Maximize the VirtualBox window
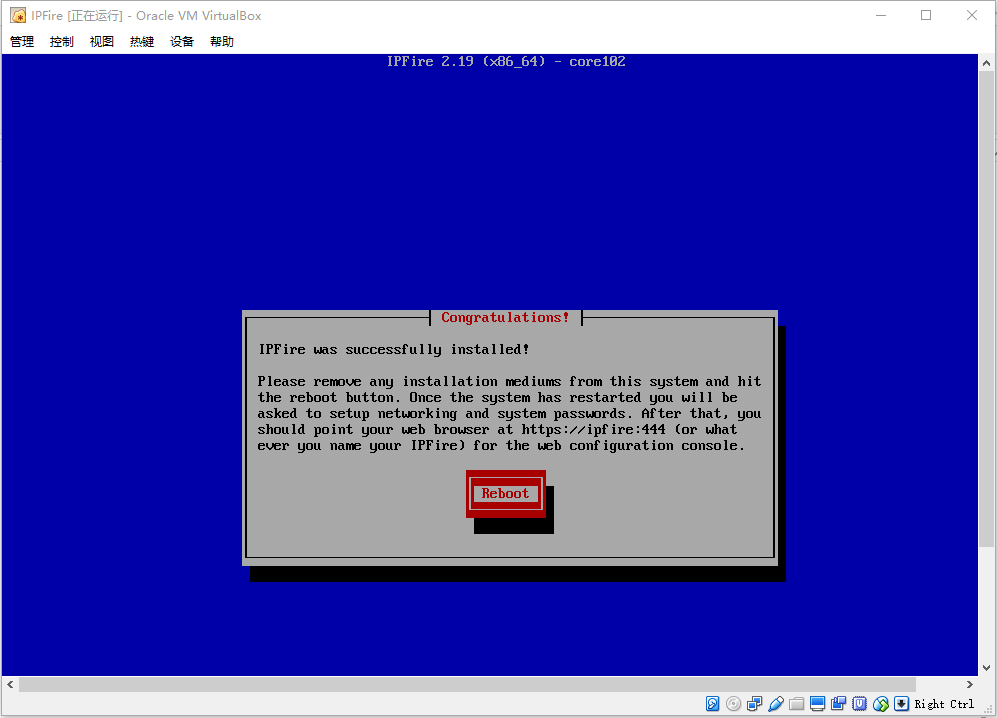The height and width of the screenshot is (718, 997). [926, 15]
